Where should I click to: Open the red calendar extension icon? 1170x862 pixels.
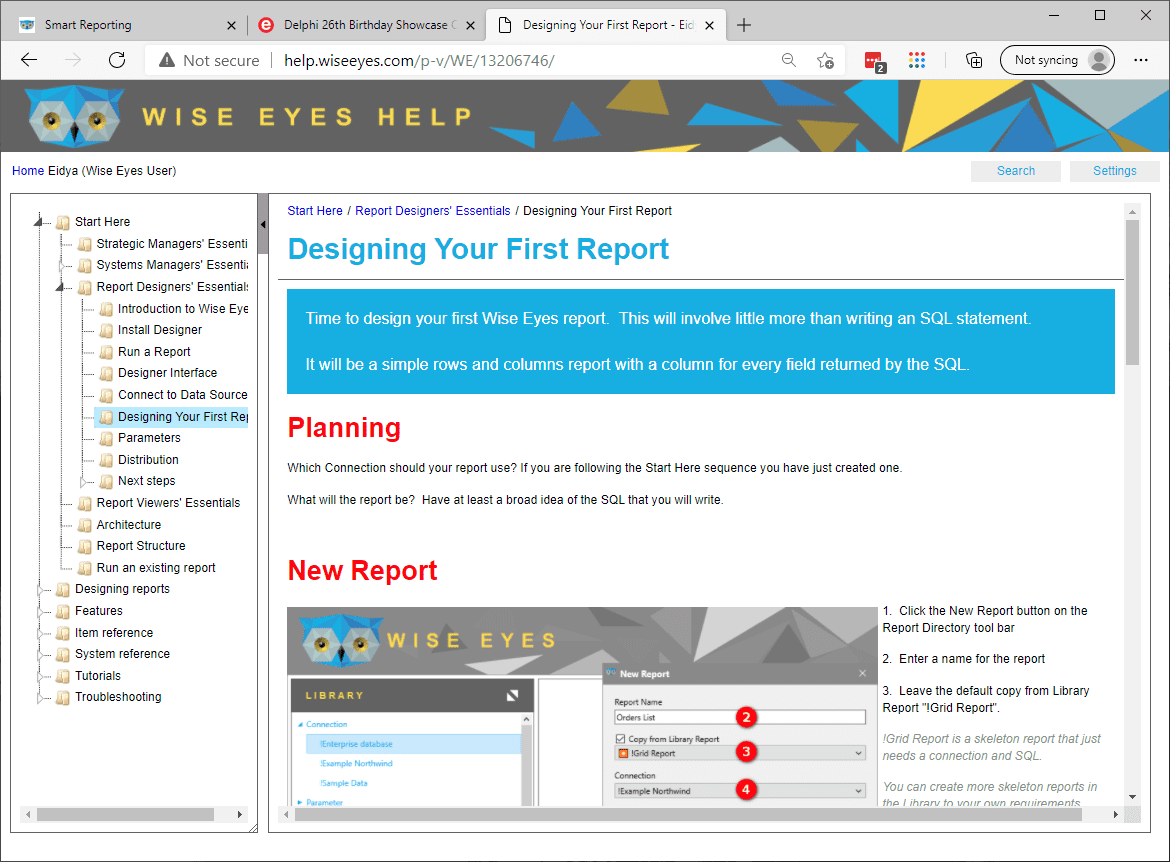[x=875, y=61]
